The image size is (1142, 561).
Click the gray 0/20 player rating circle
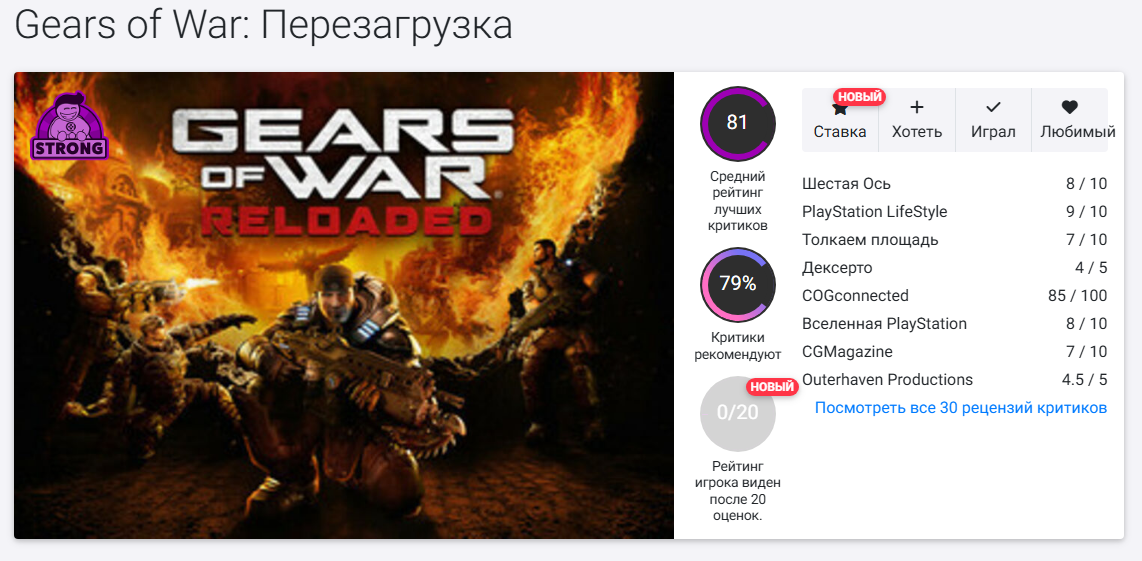click(738, 413)
